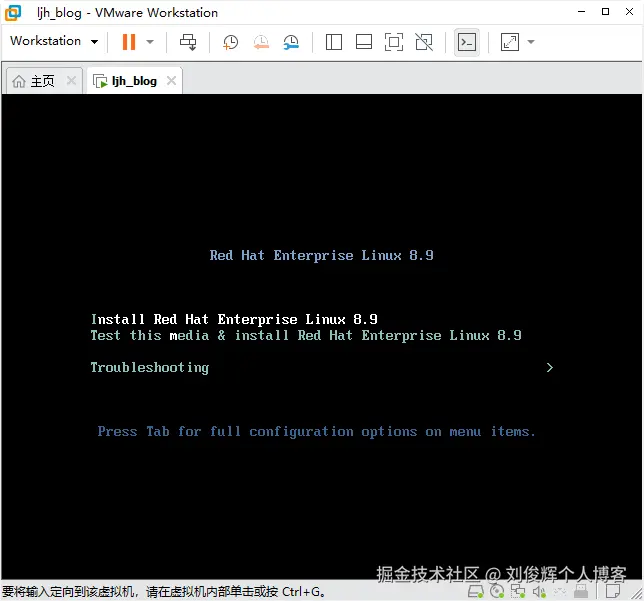
Task: Open the message log note icon
Action: (613, 591)
